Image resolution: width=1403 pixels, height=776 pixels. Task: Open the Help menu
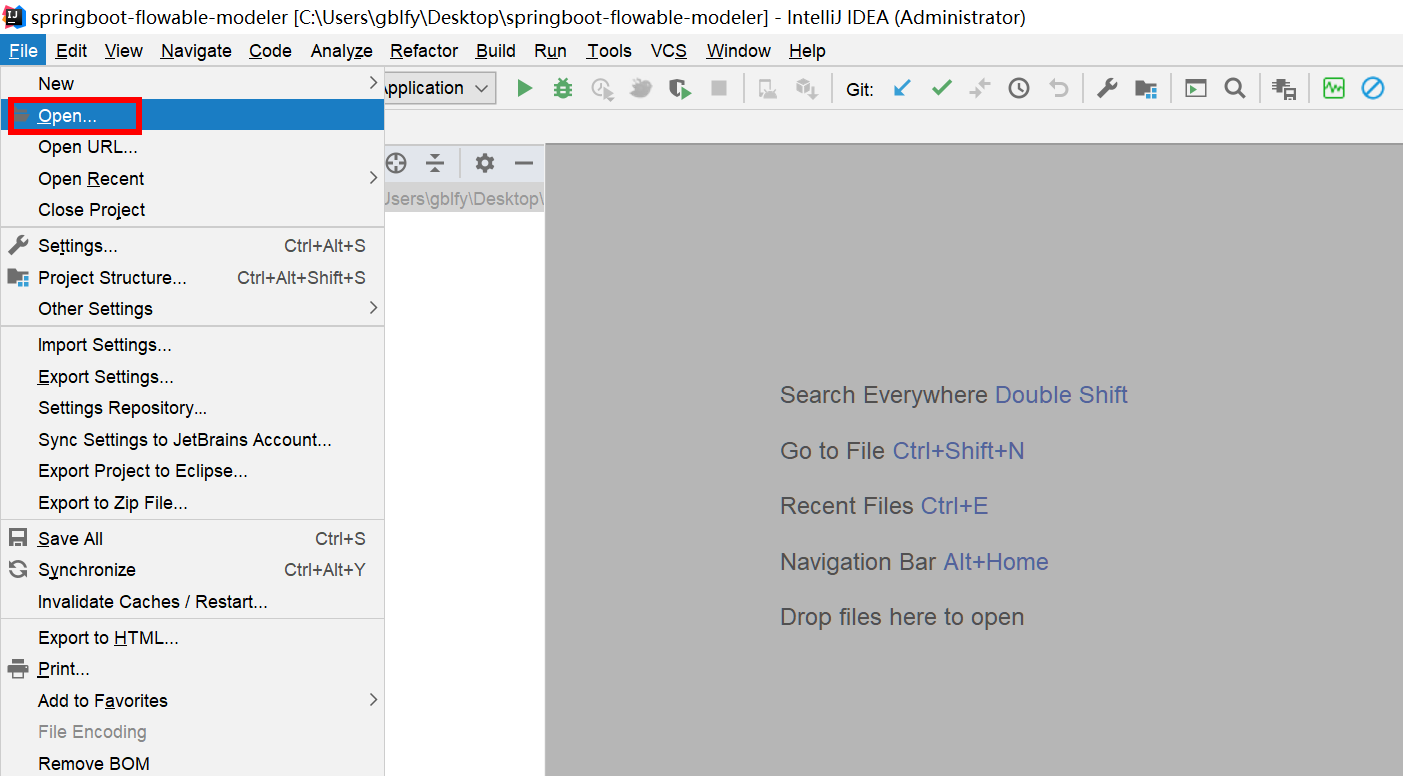click(x=807, y=51)
